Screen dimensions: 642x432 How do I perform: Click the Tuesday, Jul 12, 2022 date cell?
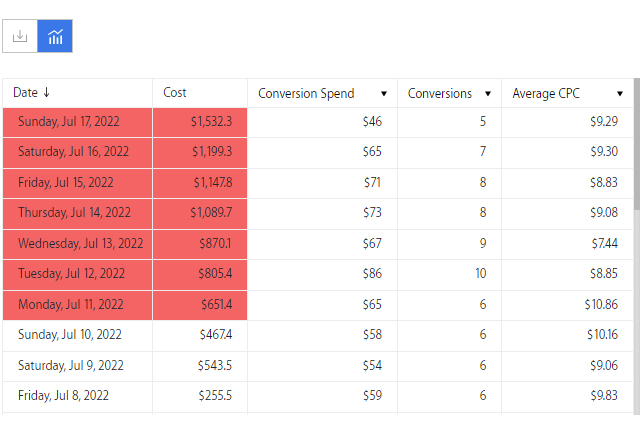(77, 274)
